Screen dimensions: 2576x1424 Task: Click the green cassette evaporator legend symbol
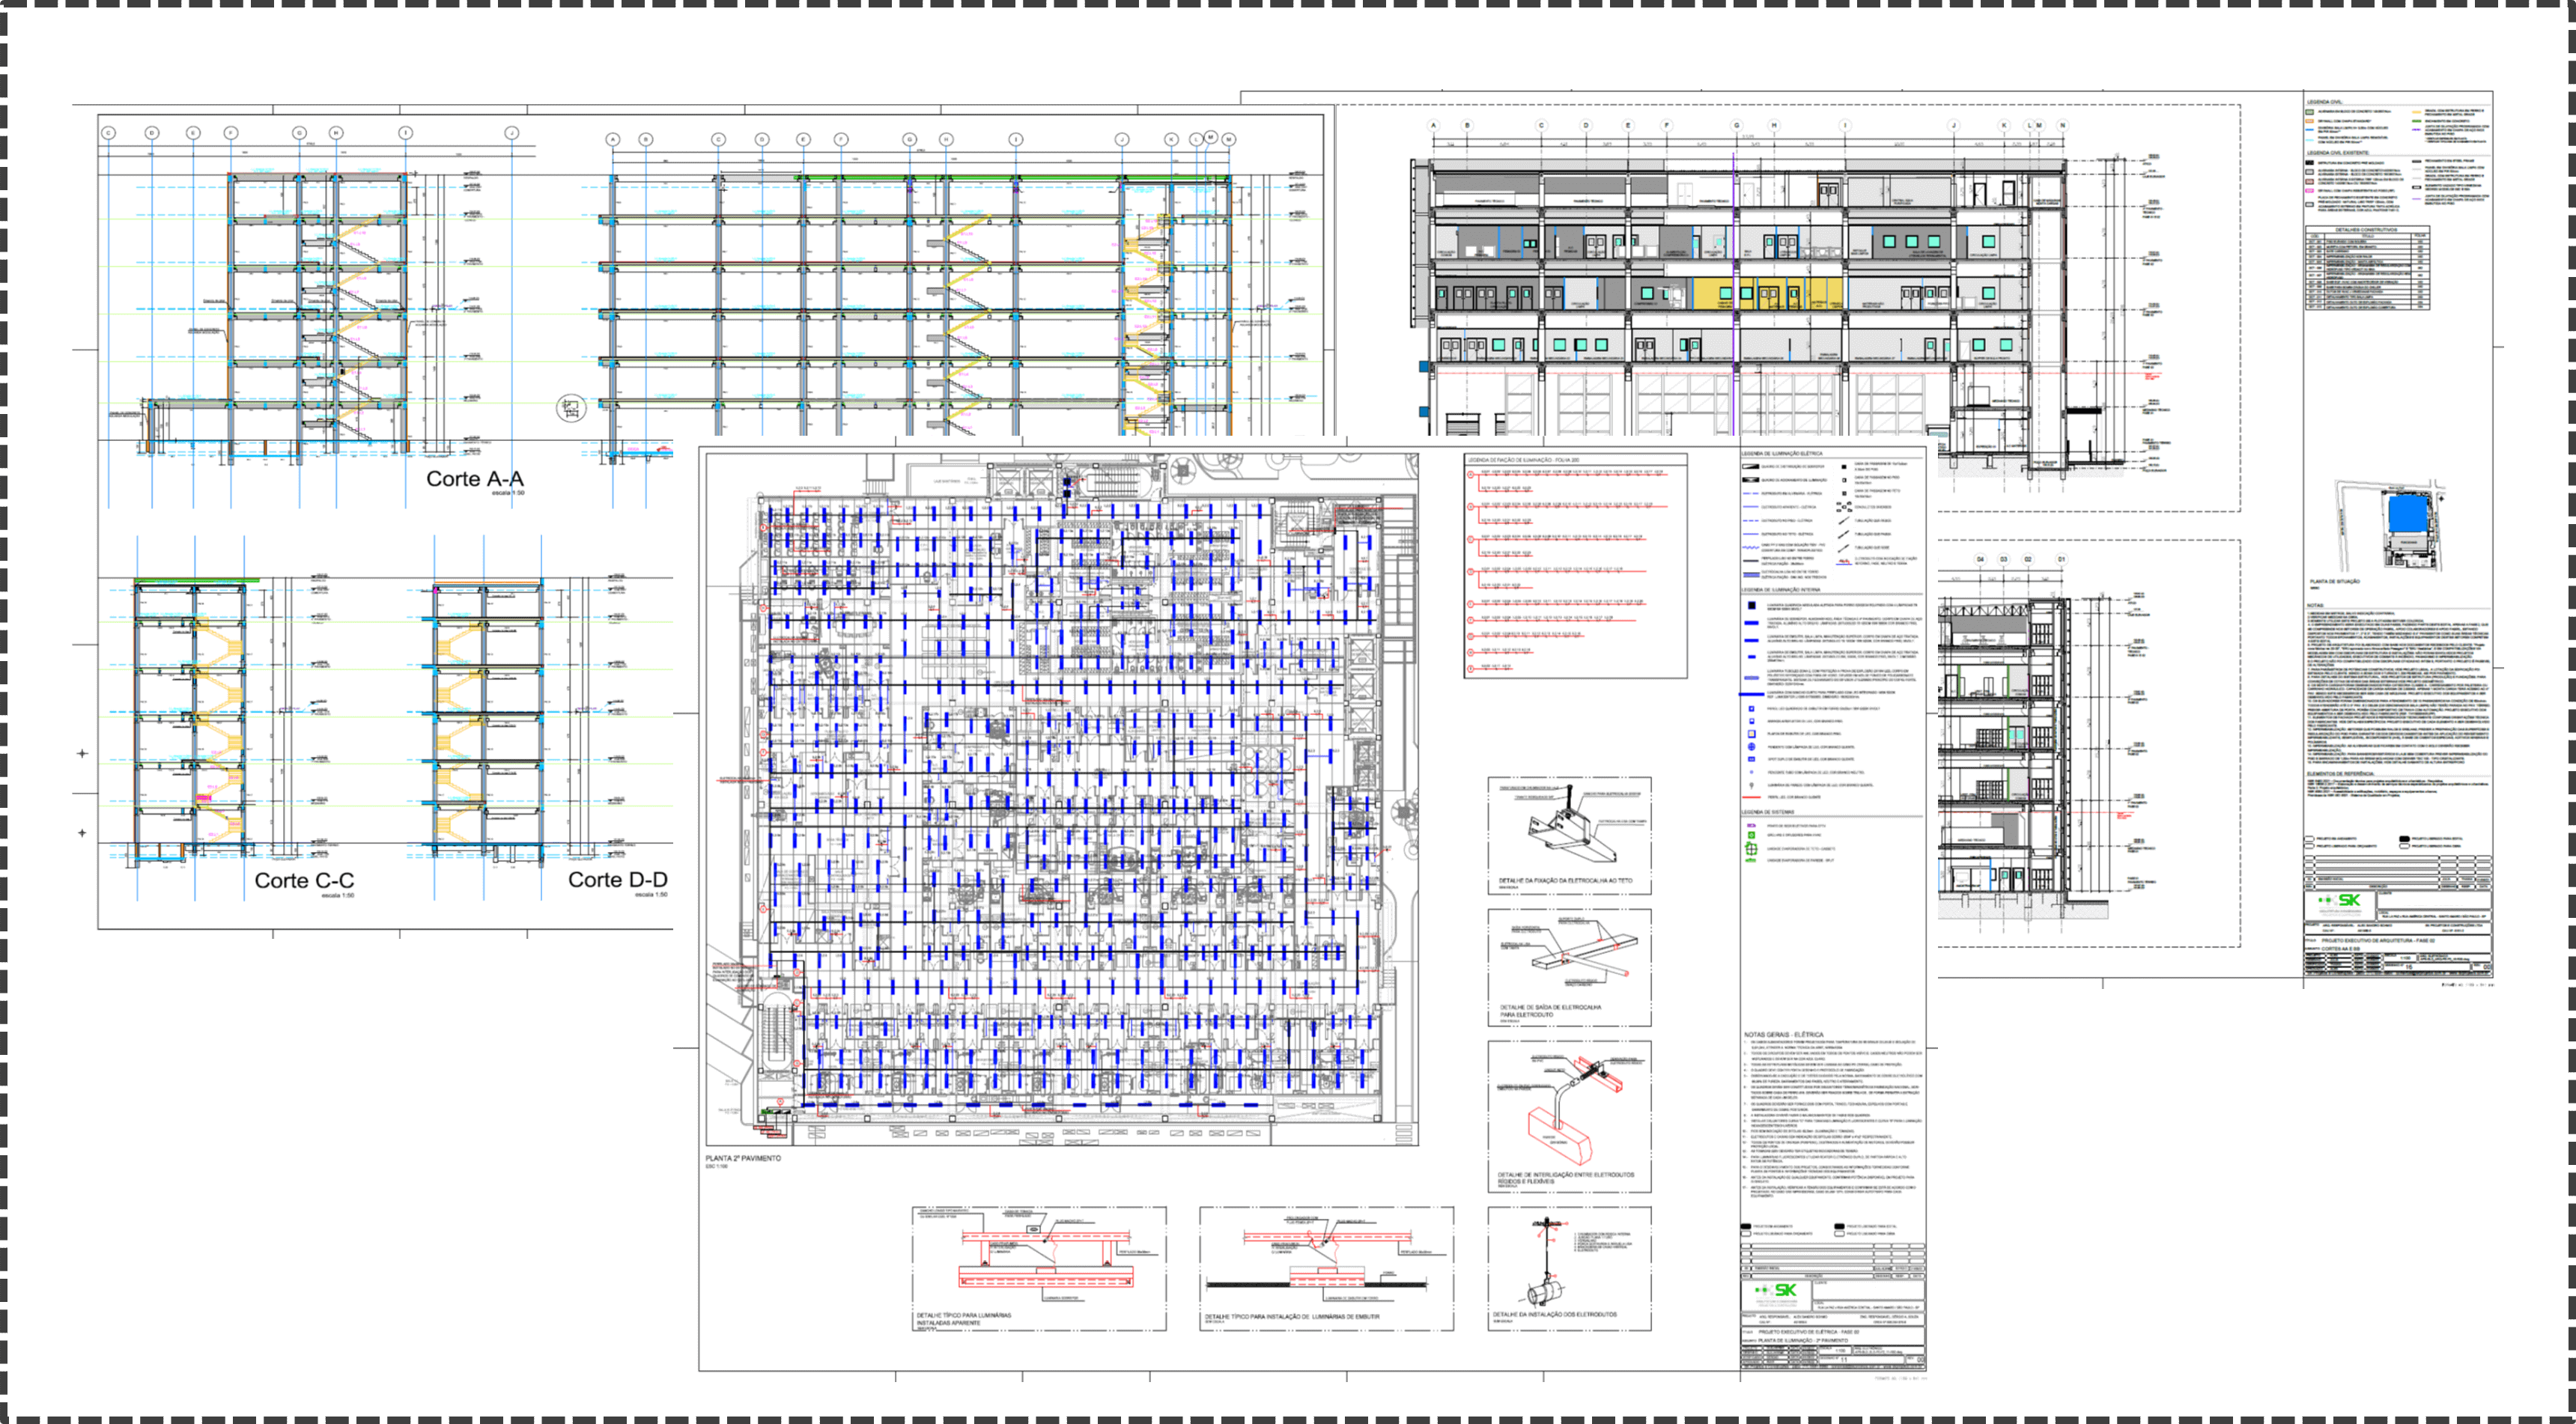[1751, 849]
